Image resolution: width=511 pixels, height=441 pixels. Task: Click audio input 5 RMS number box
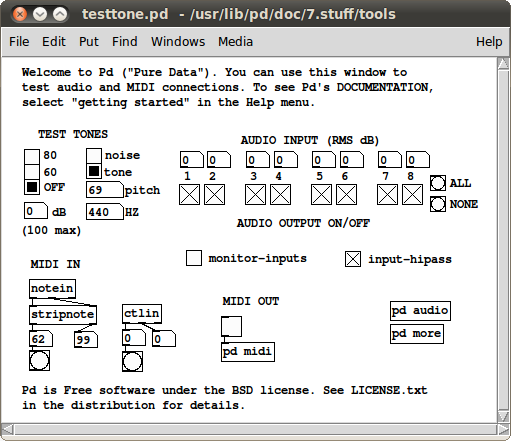[x=324, y=160]
